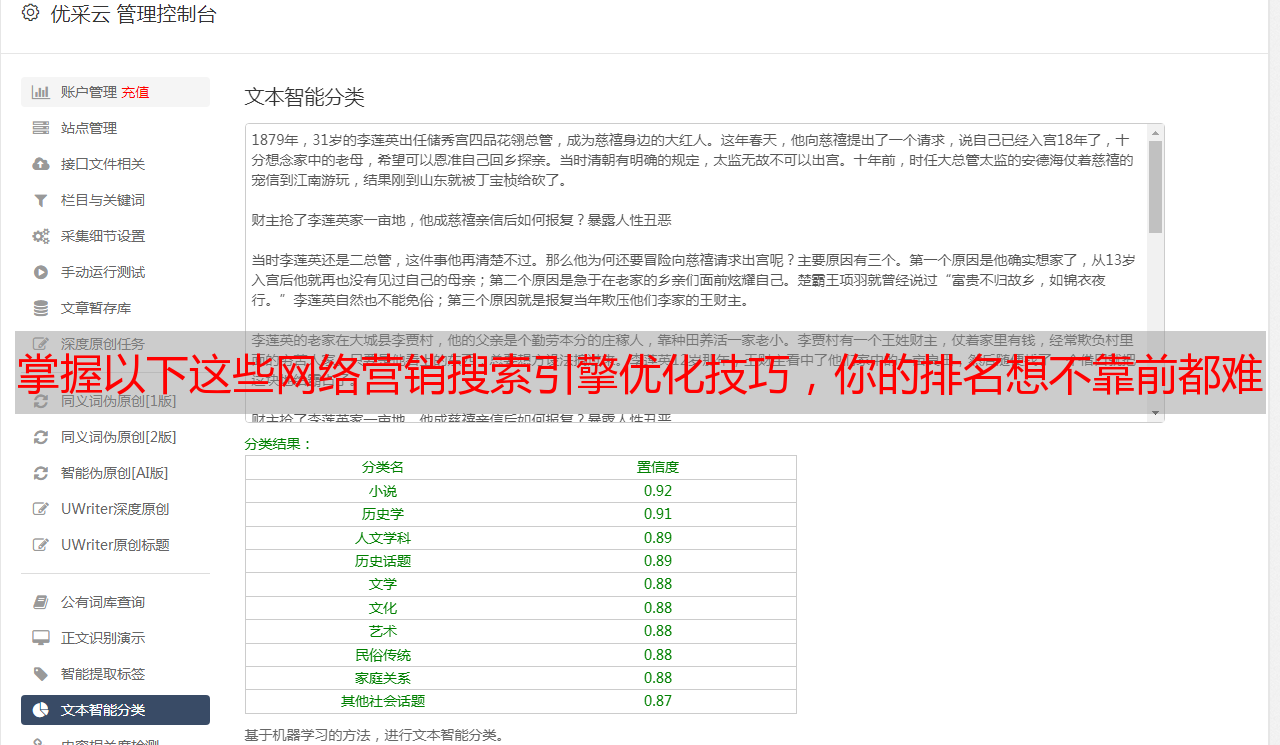
Task: Click the cogs icon for 采集细节设置
Action: click(41, 236)
